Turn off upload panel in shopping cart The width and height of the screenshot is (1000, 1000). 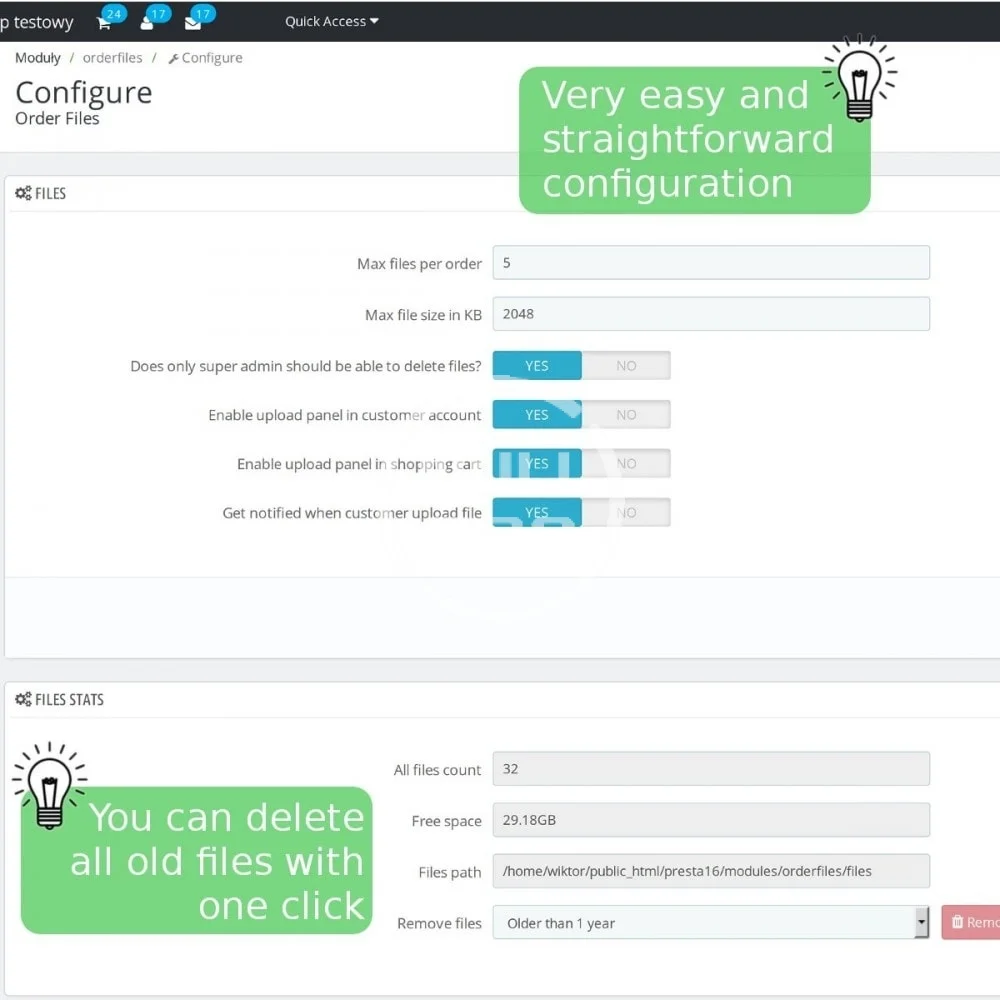click(626, 464)
